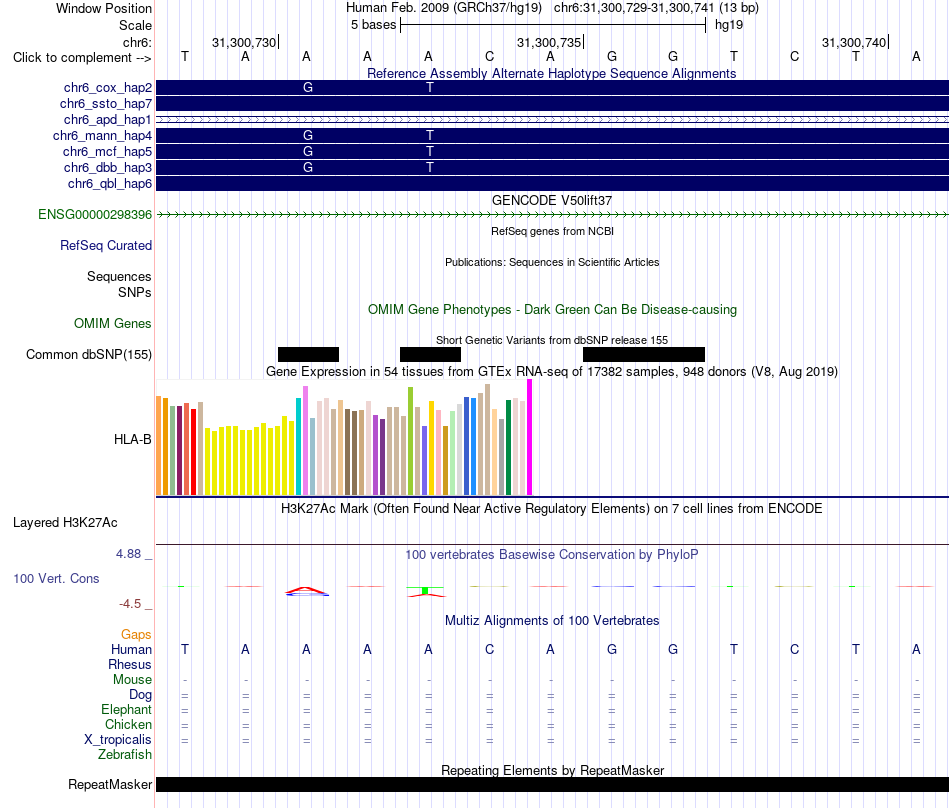This screenshot has width=950, height=808.
Task: Click the Mouse species label
Action: [x=132, y=680]
